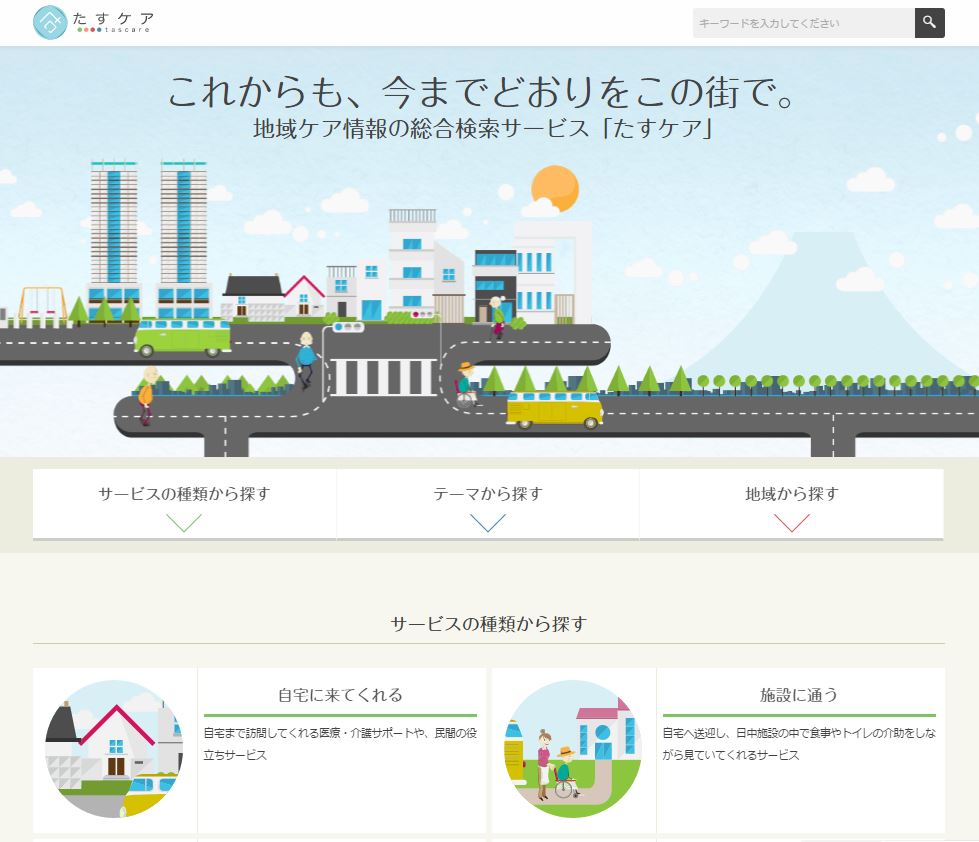Click the section heading サービスの種類から探す
The image size is (979, 842).
click(489, 624)
